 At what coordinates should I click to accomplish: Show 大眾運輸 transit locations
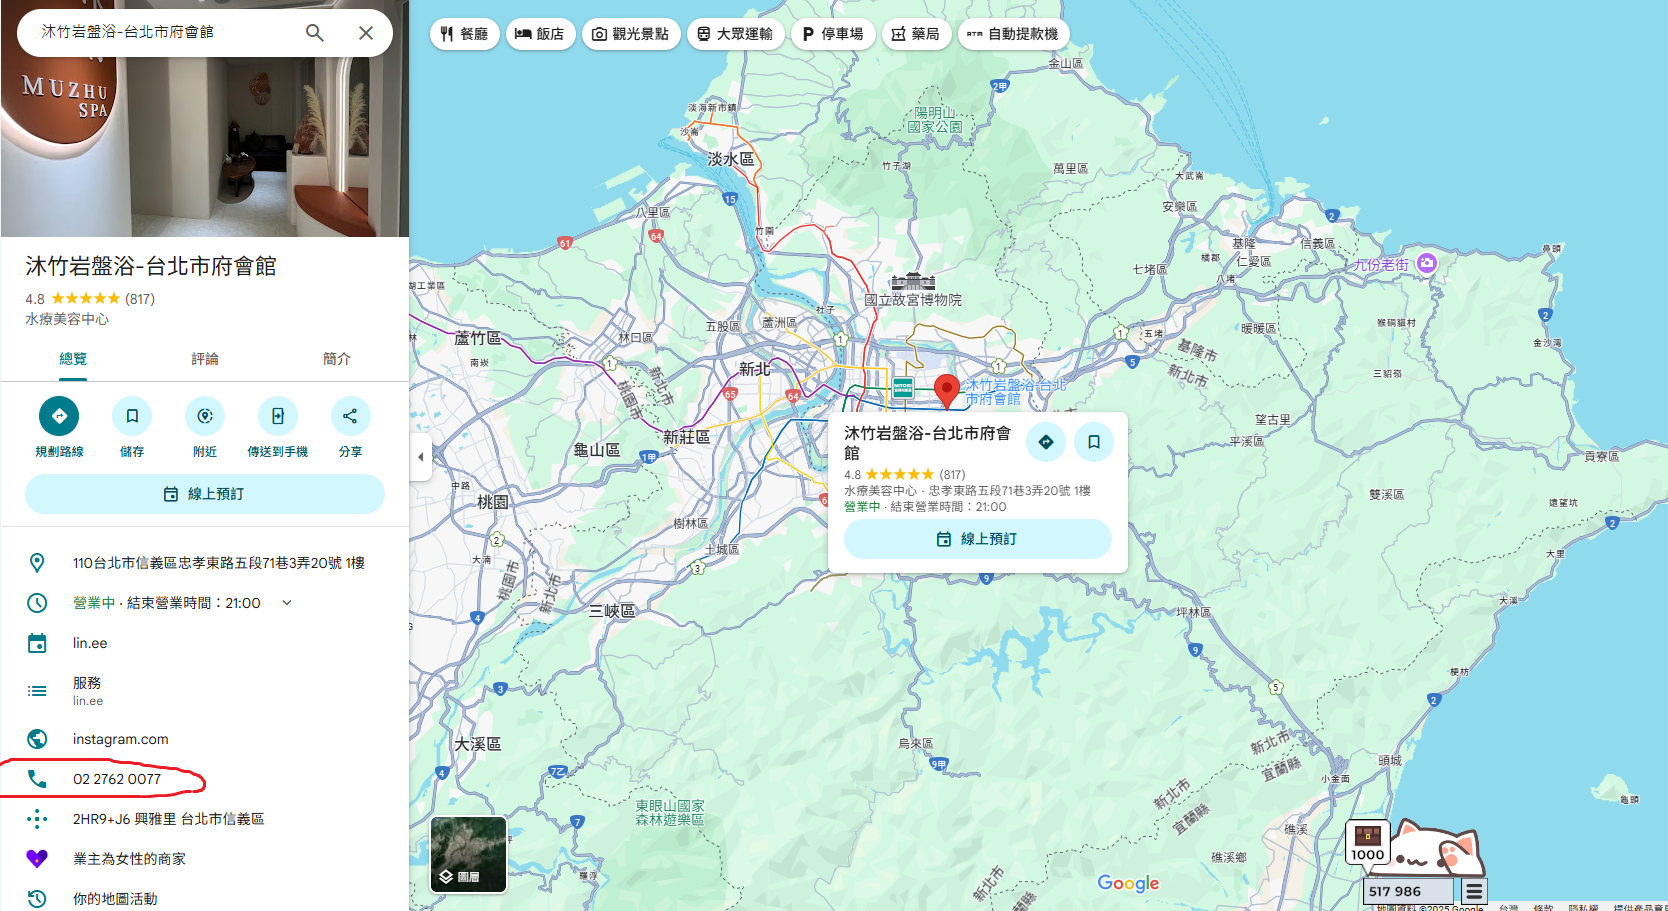tap(736, 34)
